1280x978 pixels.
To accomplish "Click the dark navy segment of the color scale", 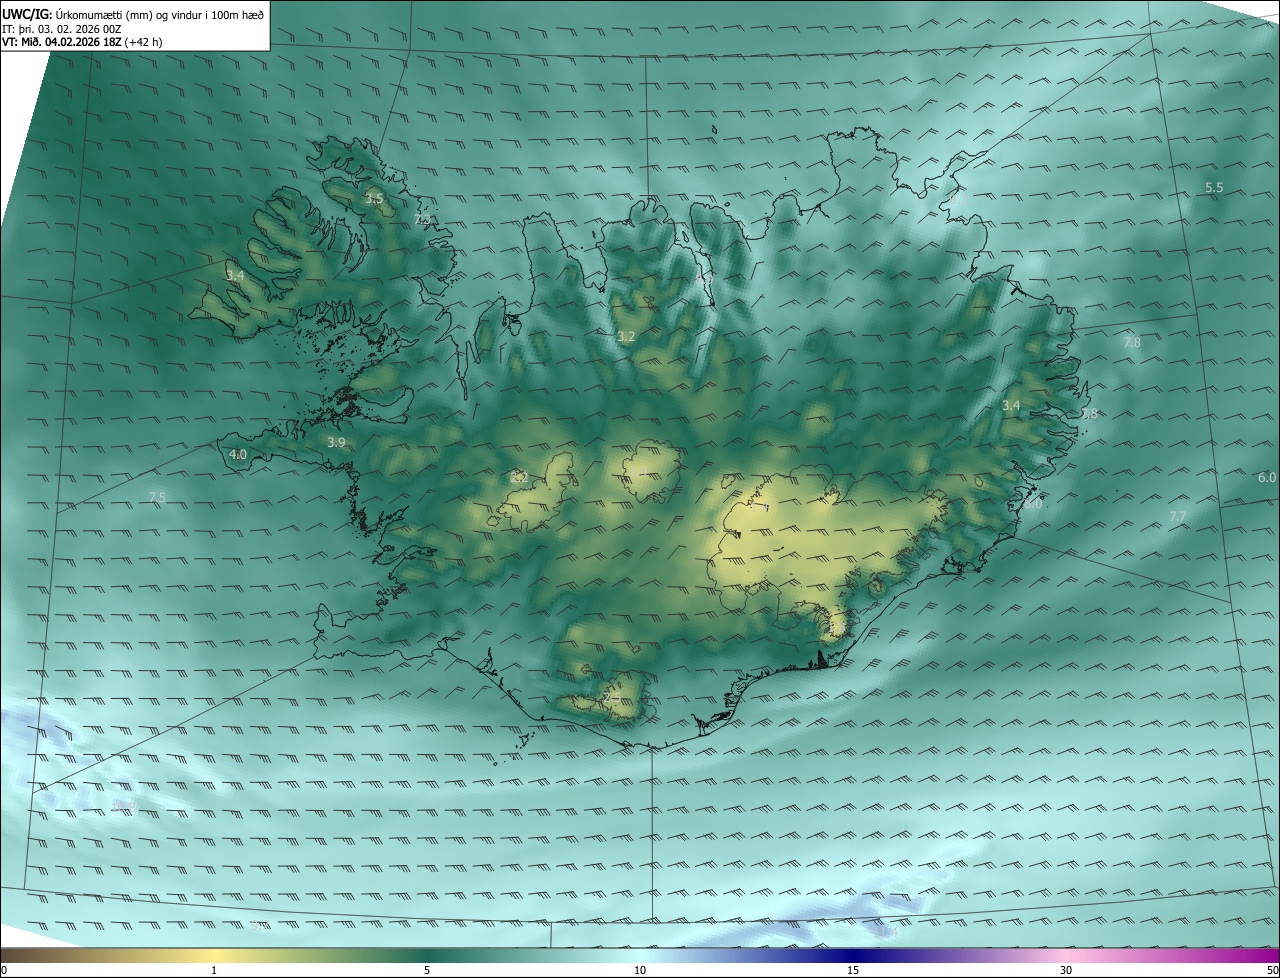I will click(x=853, y=956).
